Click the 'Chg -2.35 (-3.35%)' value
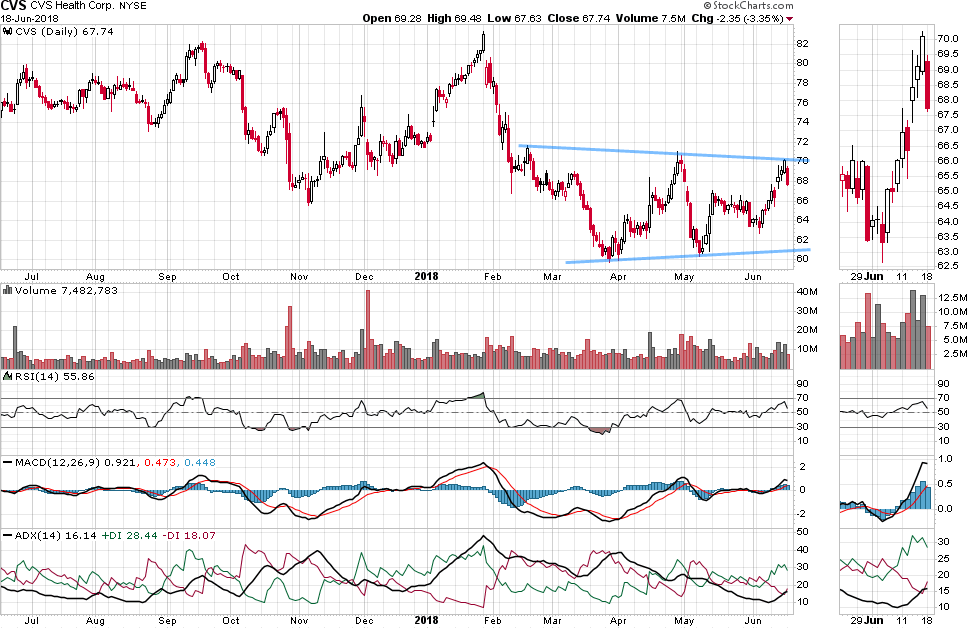Screen dimensions: 967x628 click(x=737, y=18)
